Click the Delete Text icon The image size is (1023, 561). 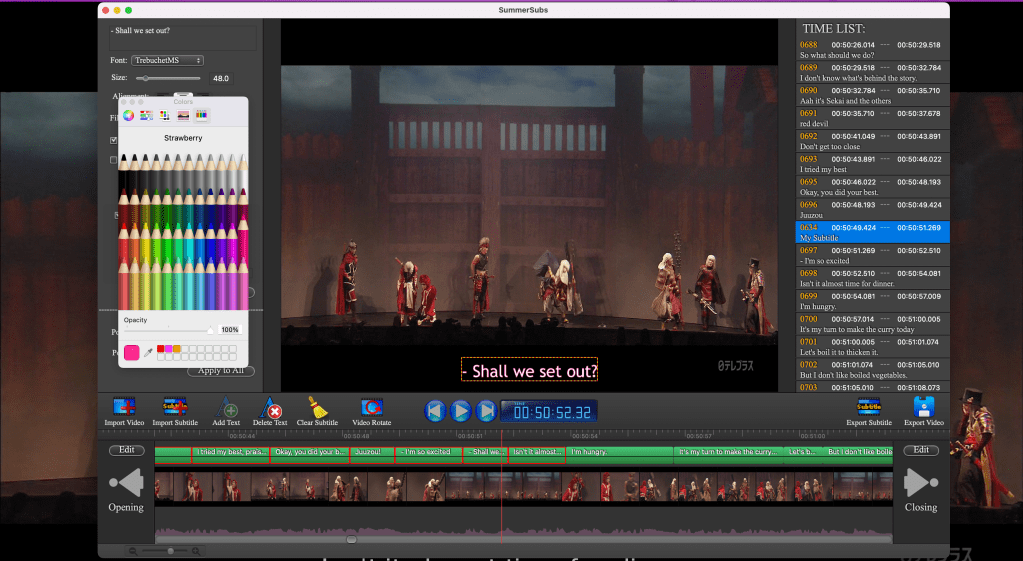(x=270, y=407)
